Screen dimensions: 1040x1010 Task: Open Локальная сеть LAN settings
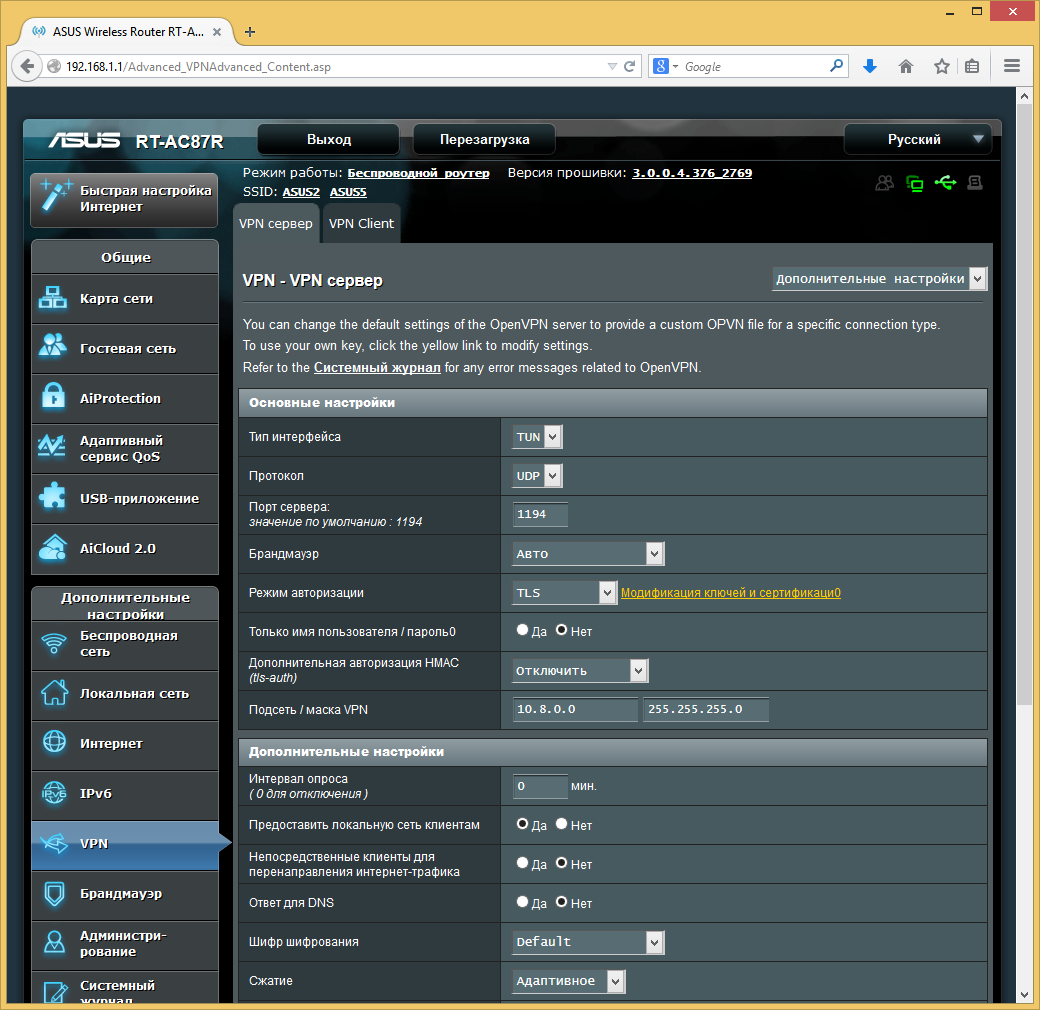[x=125, y=694]
